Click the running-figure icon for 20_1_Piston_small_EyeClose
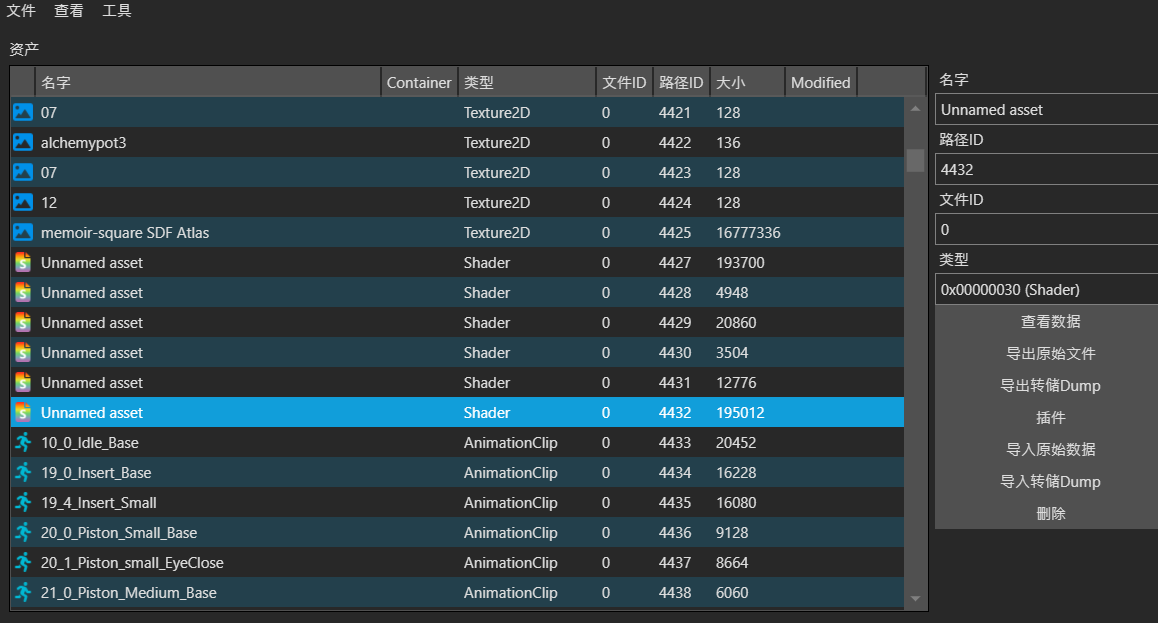This screenshot has width=1158, height=623. coord(22,563)
